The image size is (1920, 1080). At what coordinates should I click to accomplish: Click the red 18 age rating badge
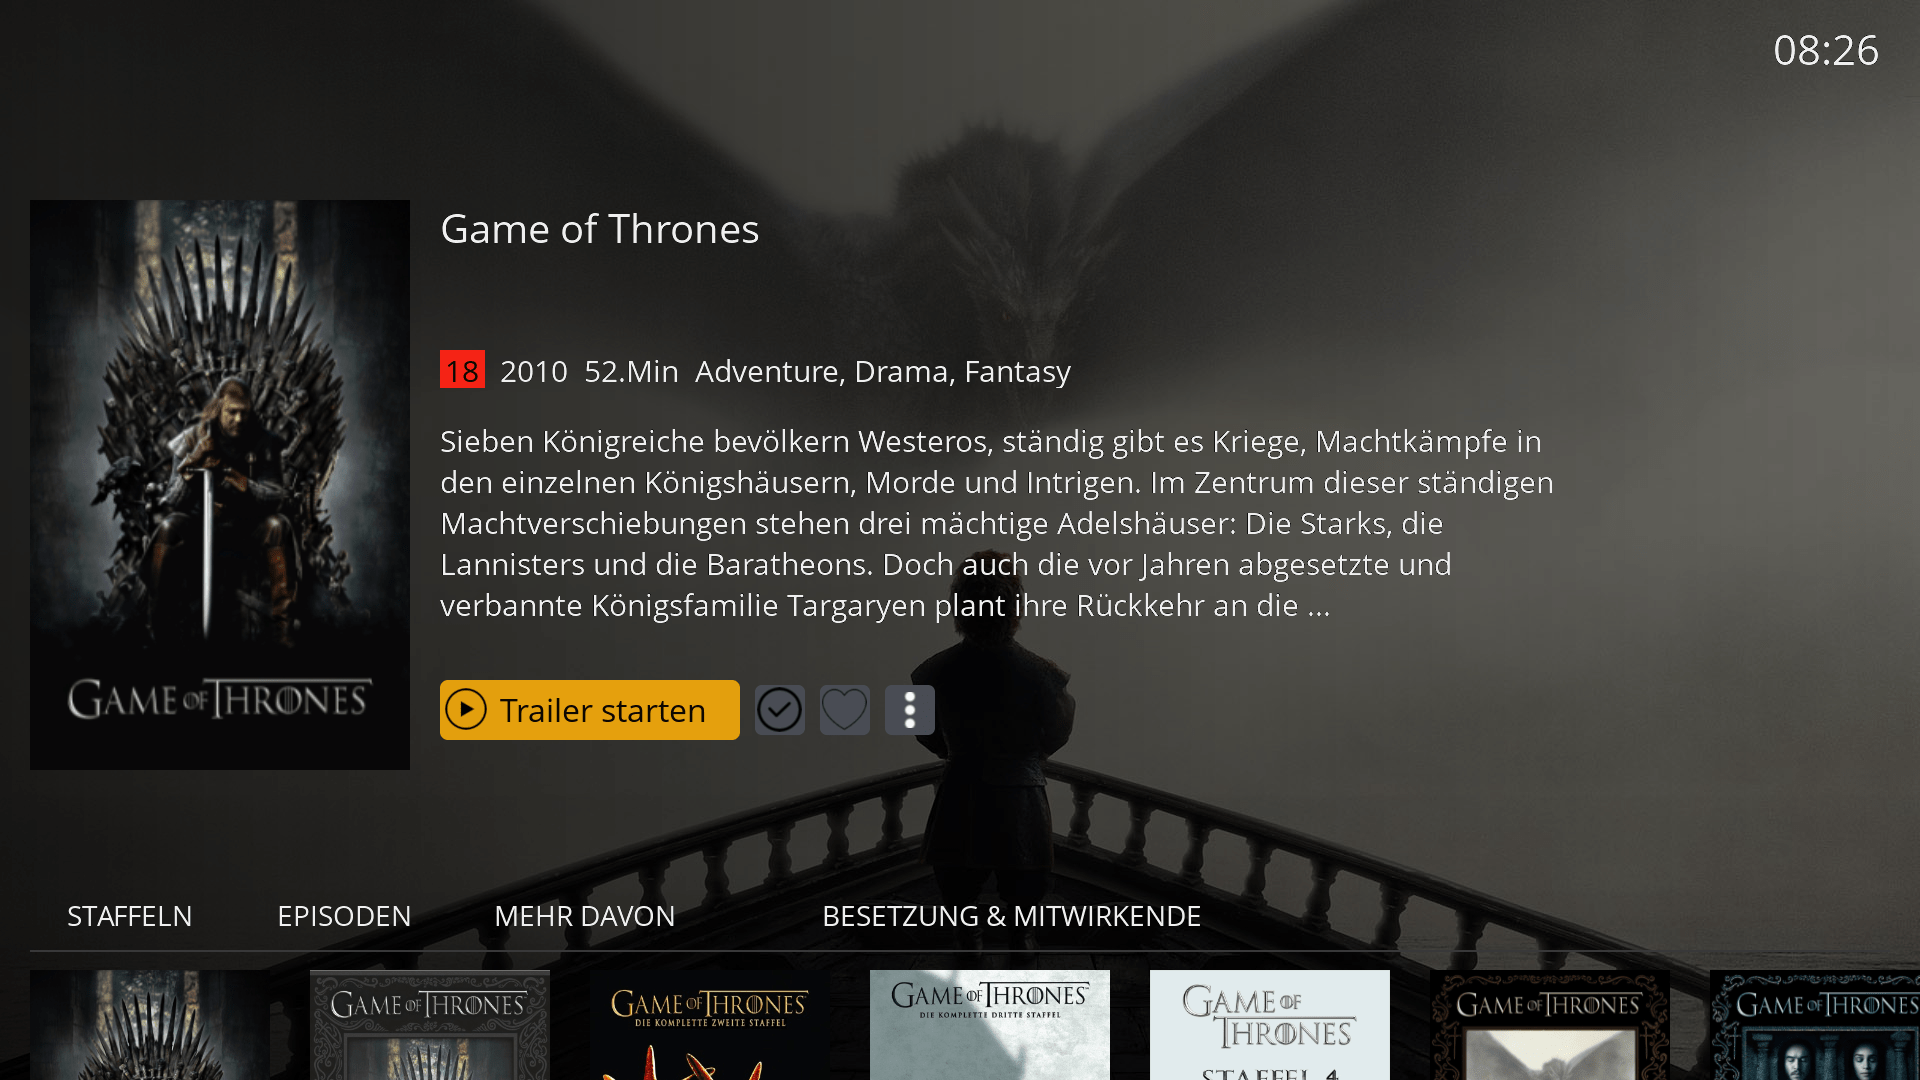tap(462, 369)
